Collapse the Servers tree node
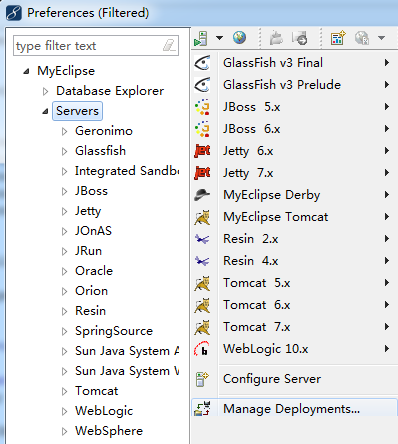The image size is (398, 444). click(45, 111)
